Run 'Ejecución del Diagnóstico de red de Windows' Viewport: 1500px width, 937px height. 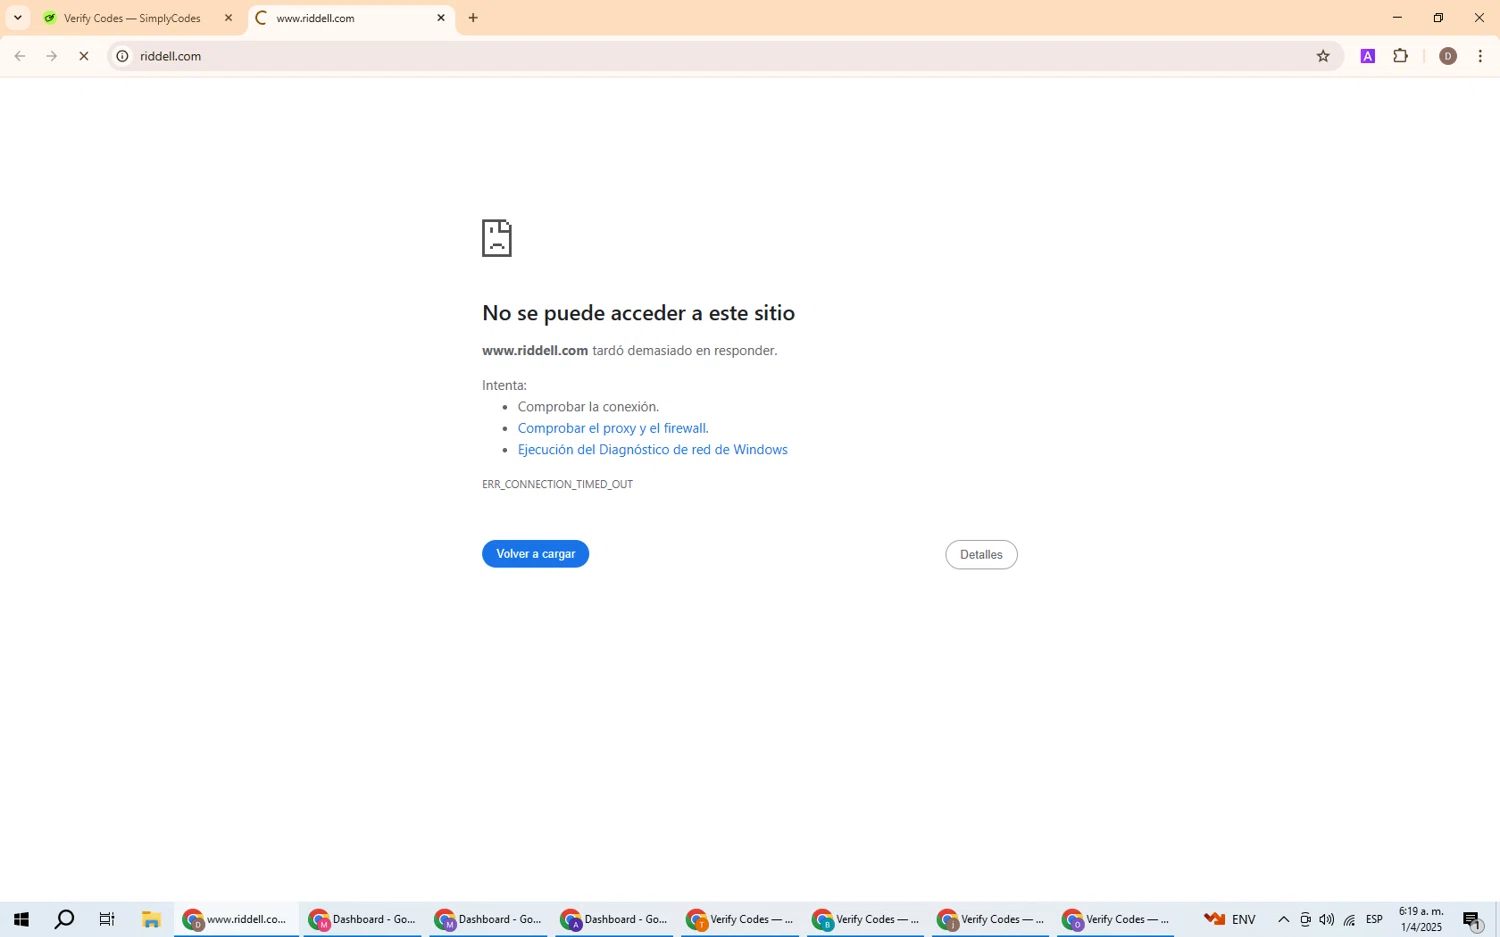(x=653, y=450)
